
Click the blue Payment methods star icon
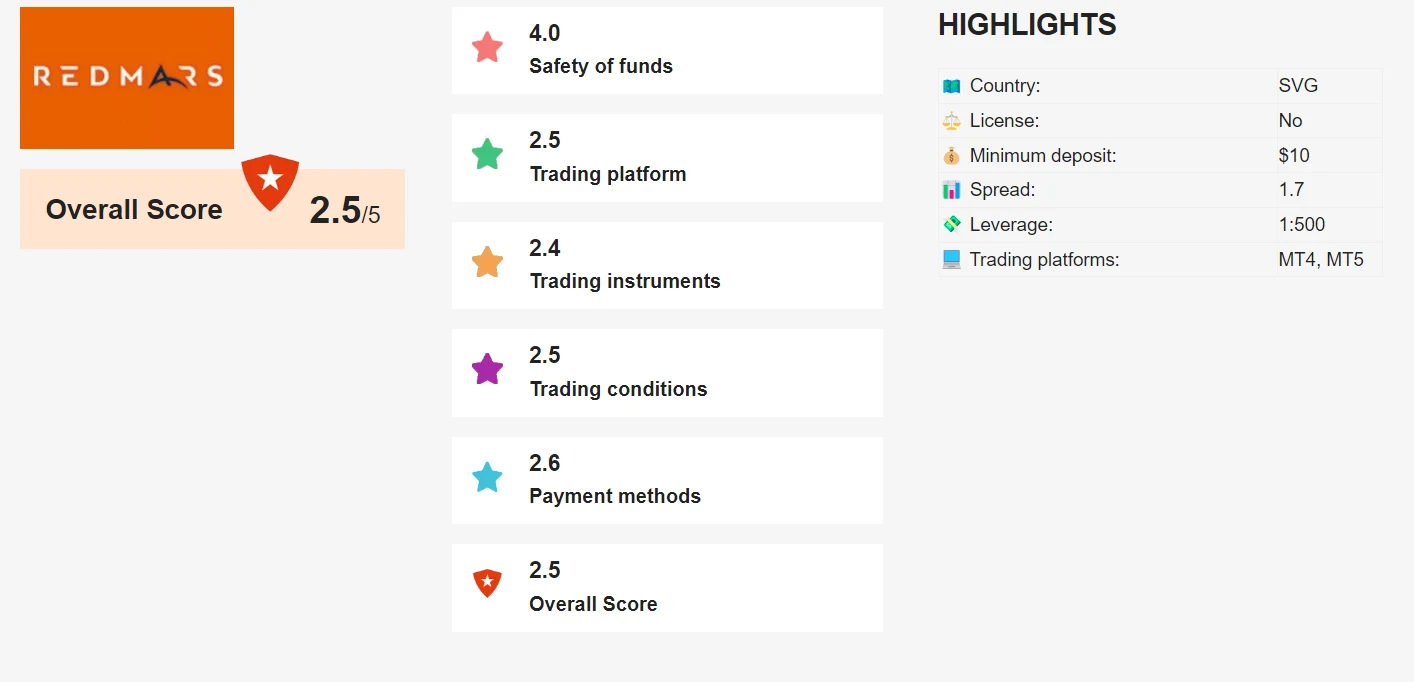coord(487,477)
